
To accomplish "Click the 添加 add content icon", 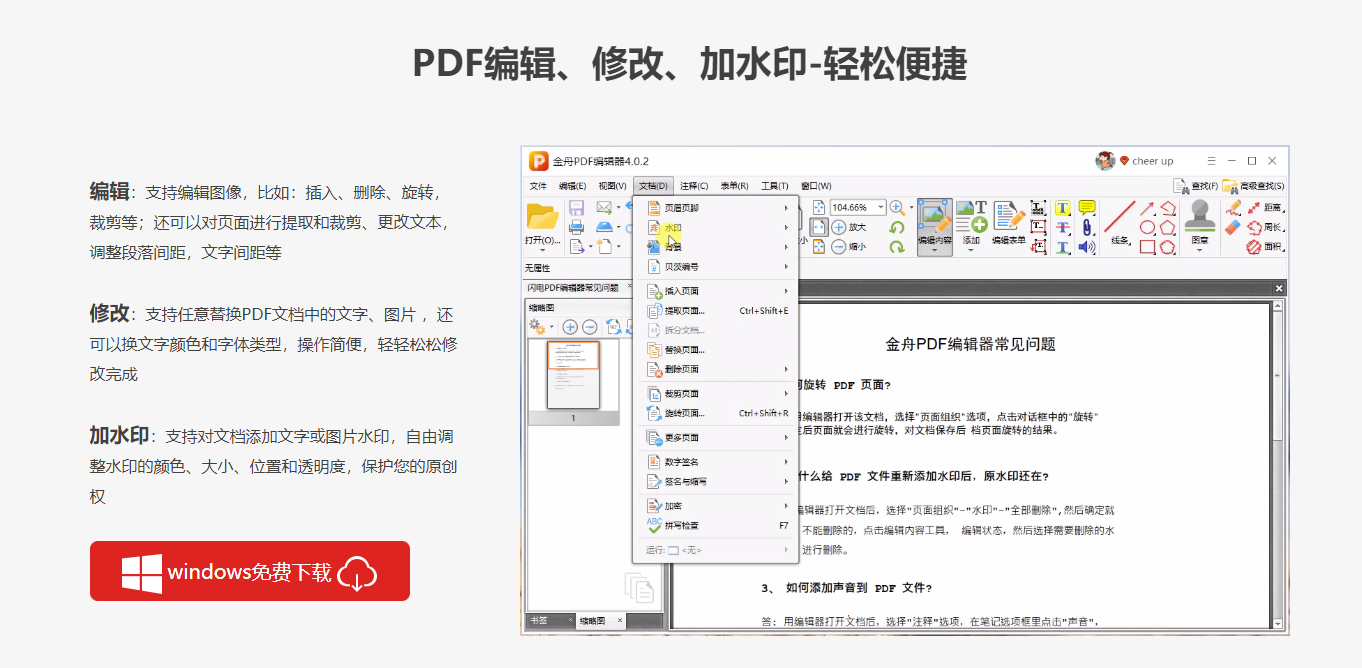I will (971, 217).
